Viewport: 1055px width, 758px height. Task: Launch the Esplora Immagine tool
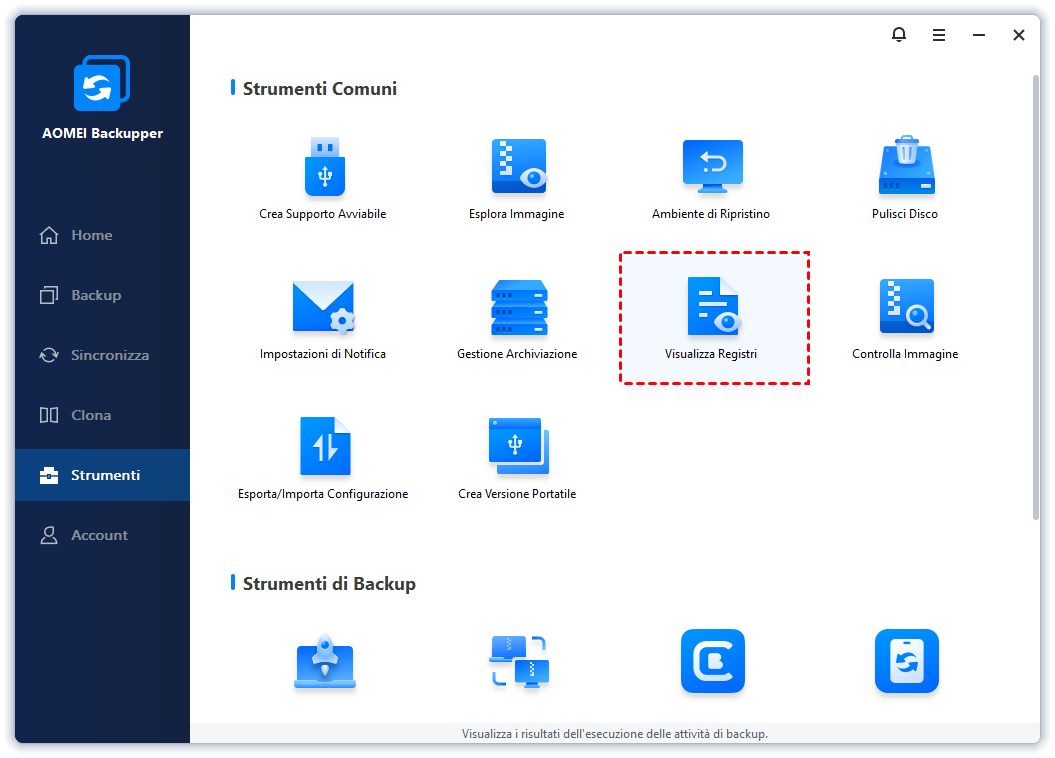tap(517, 179)
